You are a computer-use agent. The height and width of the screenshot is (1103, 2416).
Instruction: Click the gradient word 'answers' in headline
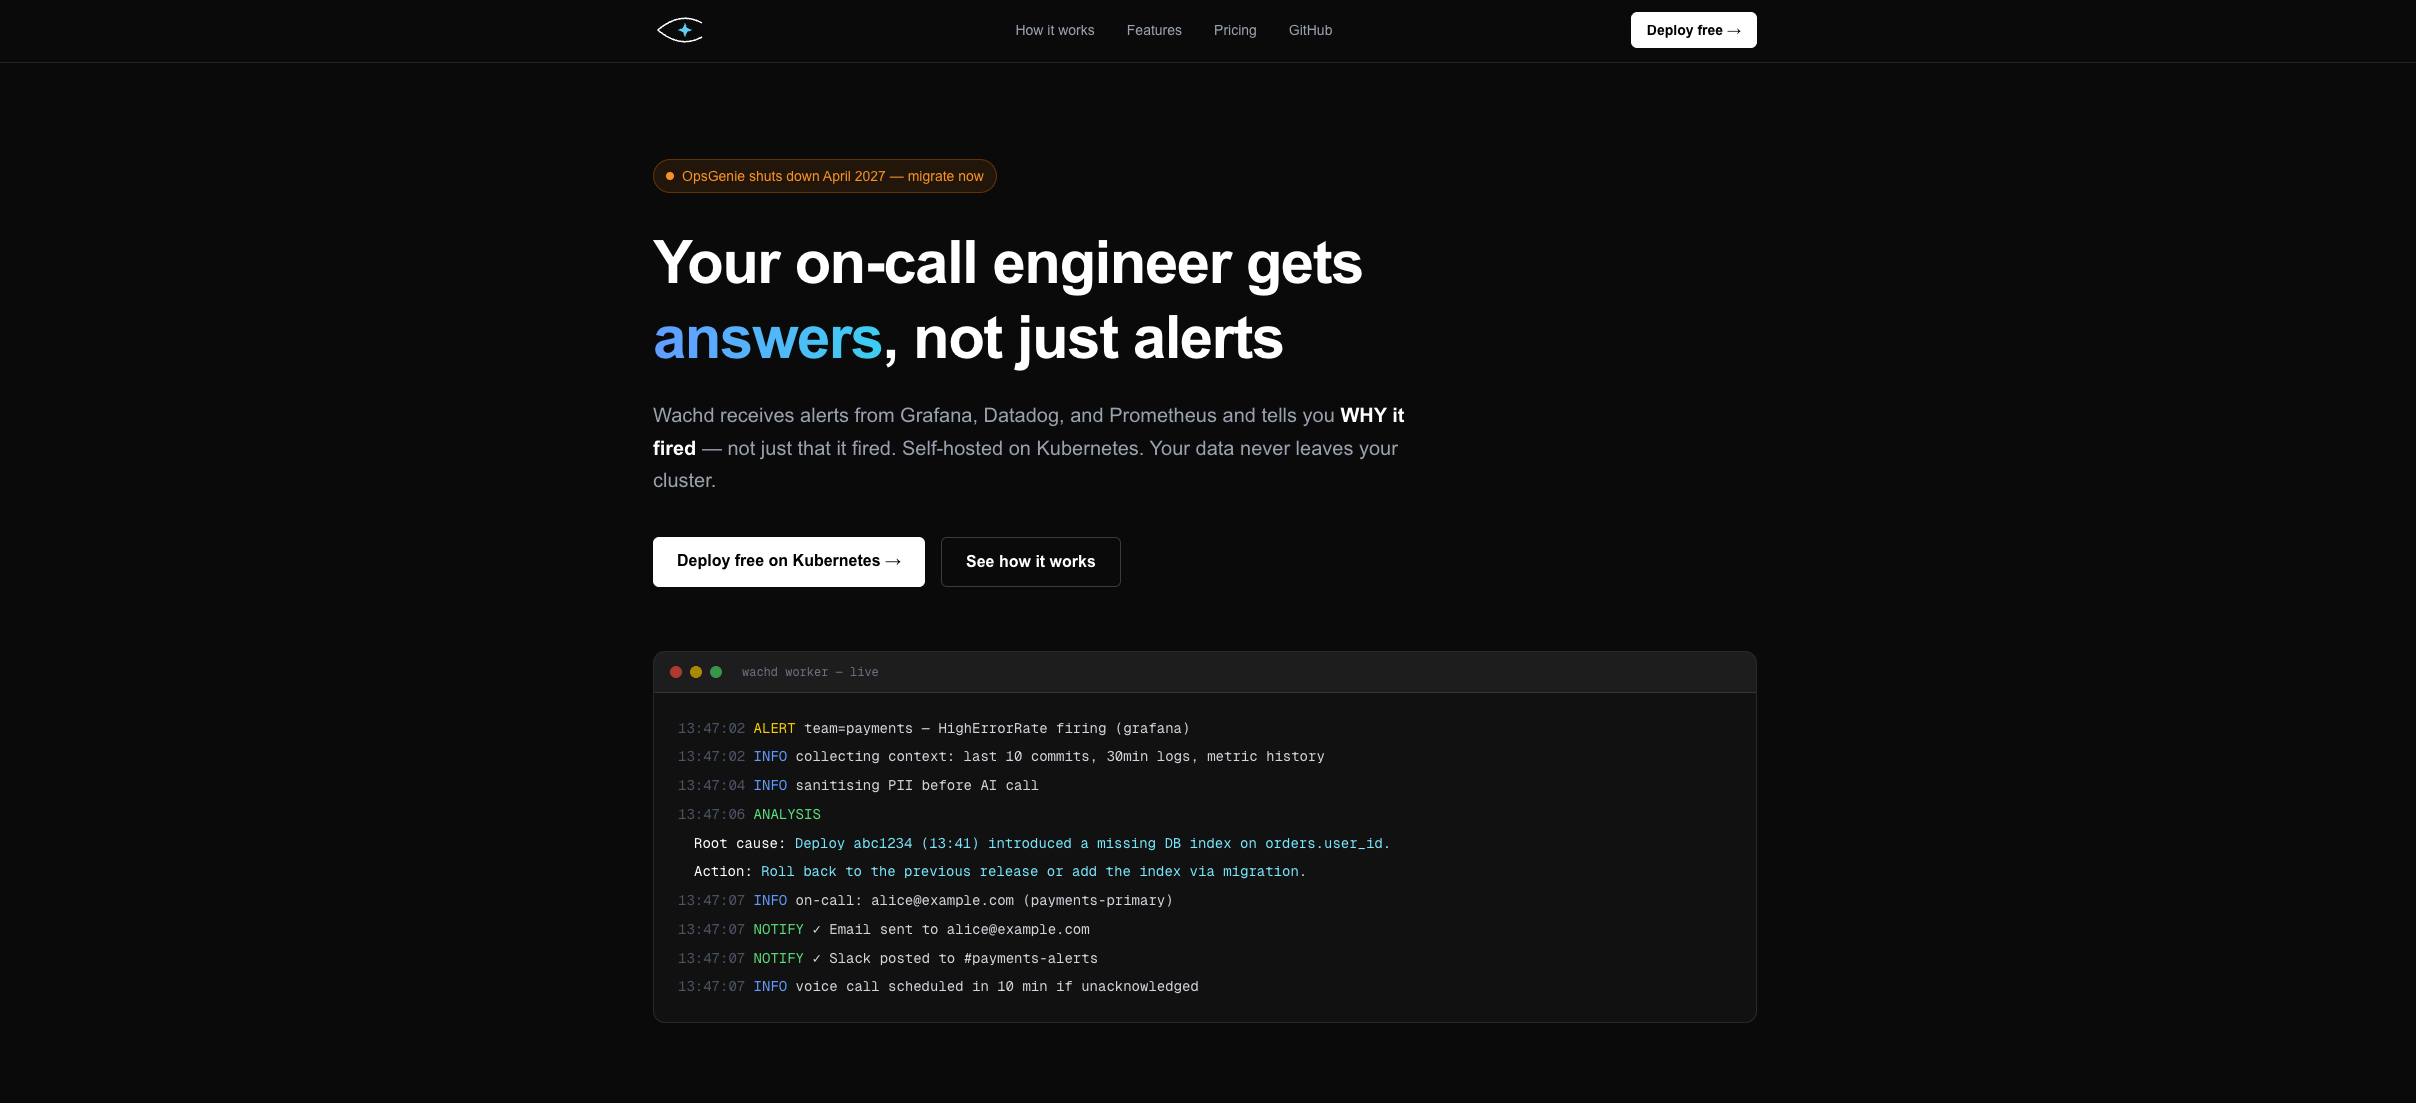[768, 339]
